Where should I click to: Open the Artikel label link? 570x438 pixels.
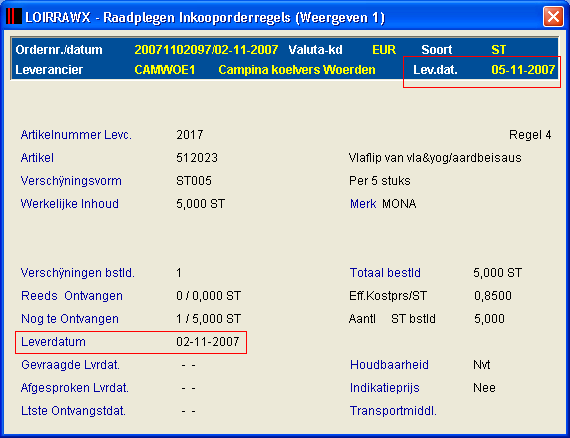[37, 158]
